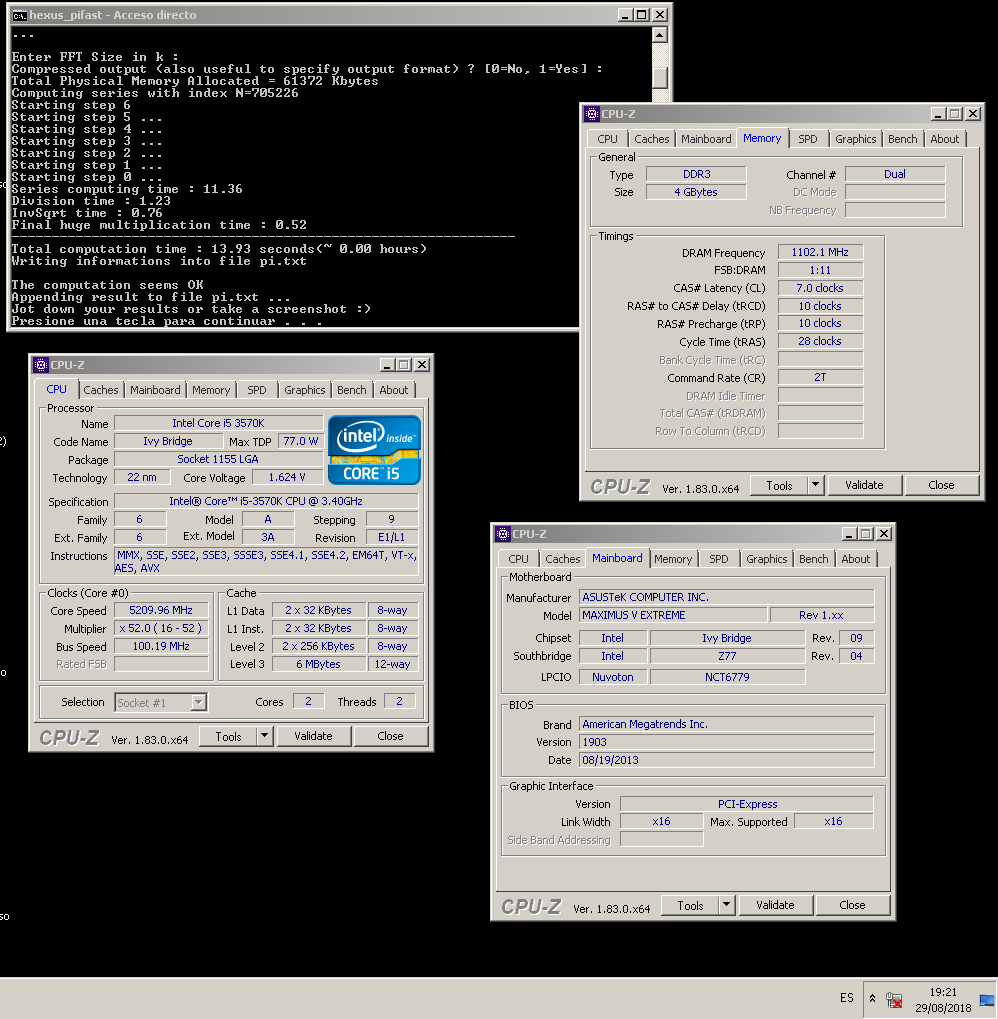
Task: Open Tools dropdown arrow in the CPU tab window
Action: [264, 736]
